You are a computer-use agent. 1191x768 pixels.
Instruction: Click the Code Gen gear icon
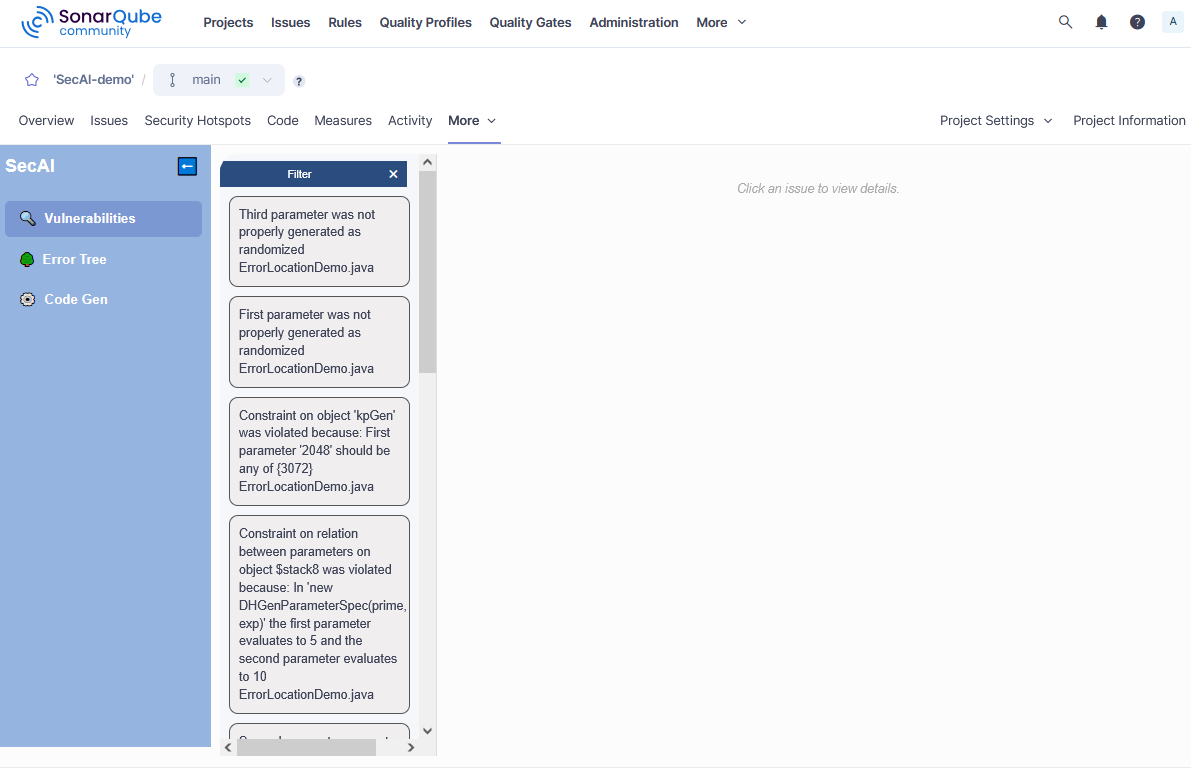point(27,299)
